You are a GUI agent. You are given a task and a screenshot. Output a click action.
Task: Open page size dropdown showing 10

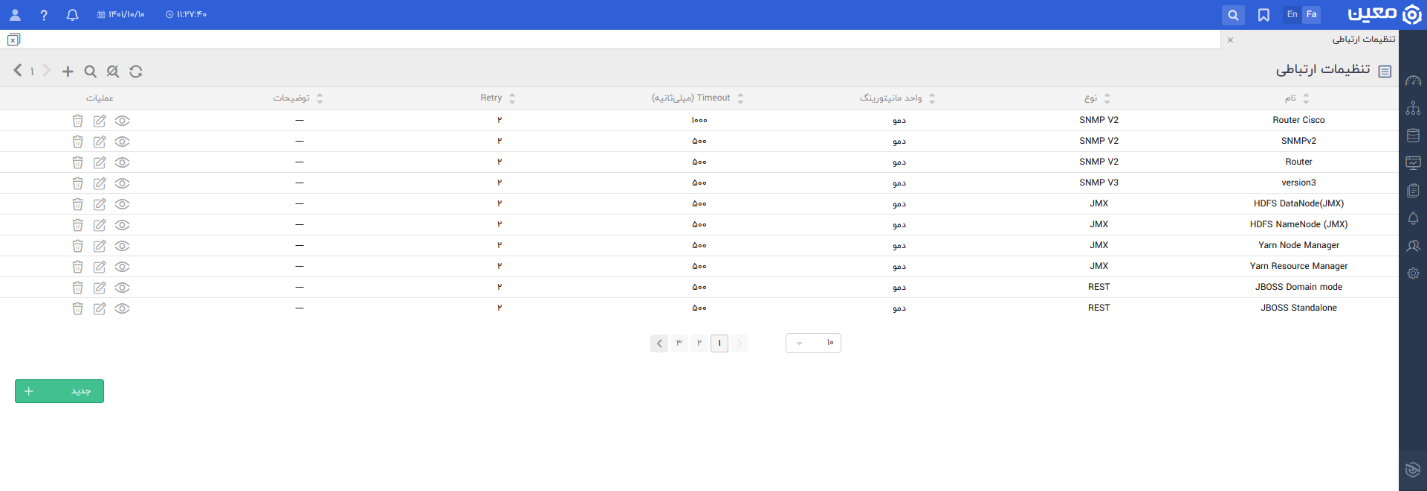point(813,343)
